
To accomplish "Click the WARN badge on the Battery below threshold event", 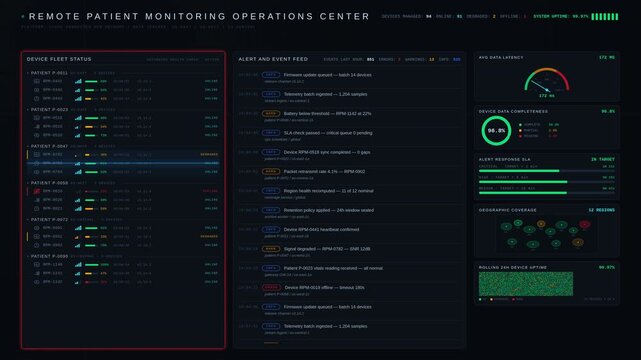I will tap(271, 114).
